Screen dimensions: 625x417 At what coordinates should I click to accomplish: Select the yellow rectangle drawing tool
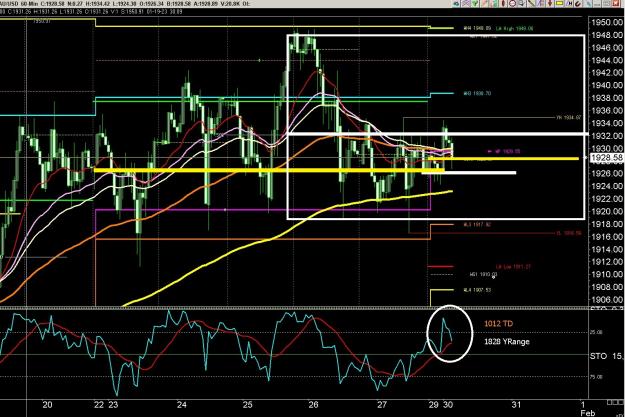click(559, 4)
